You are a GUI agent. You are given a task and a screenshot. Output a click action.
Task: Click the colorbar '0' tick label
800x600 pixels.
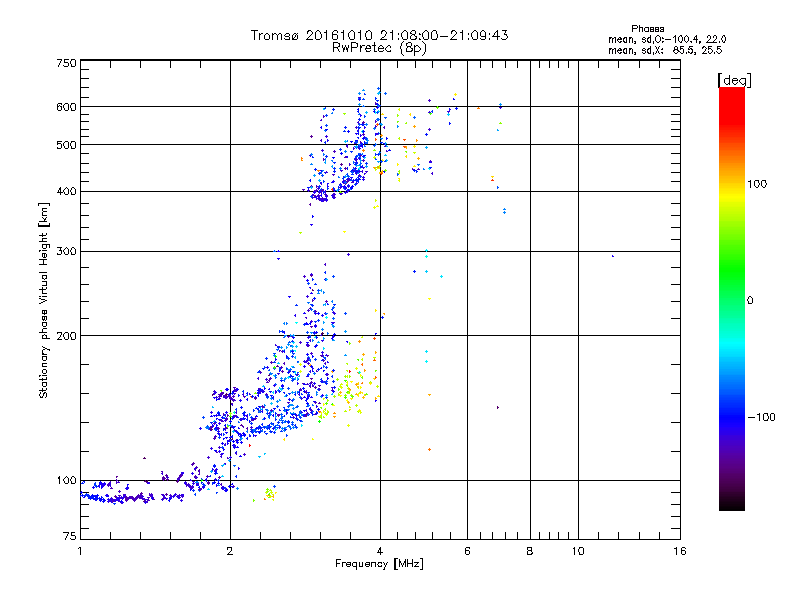coord(749,301)
